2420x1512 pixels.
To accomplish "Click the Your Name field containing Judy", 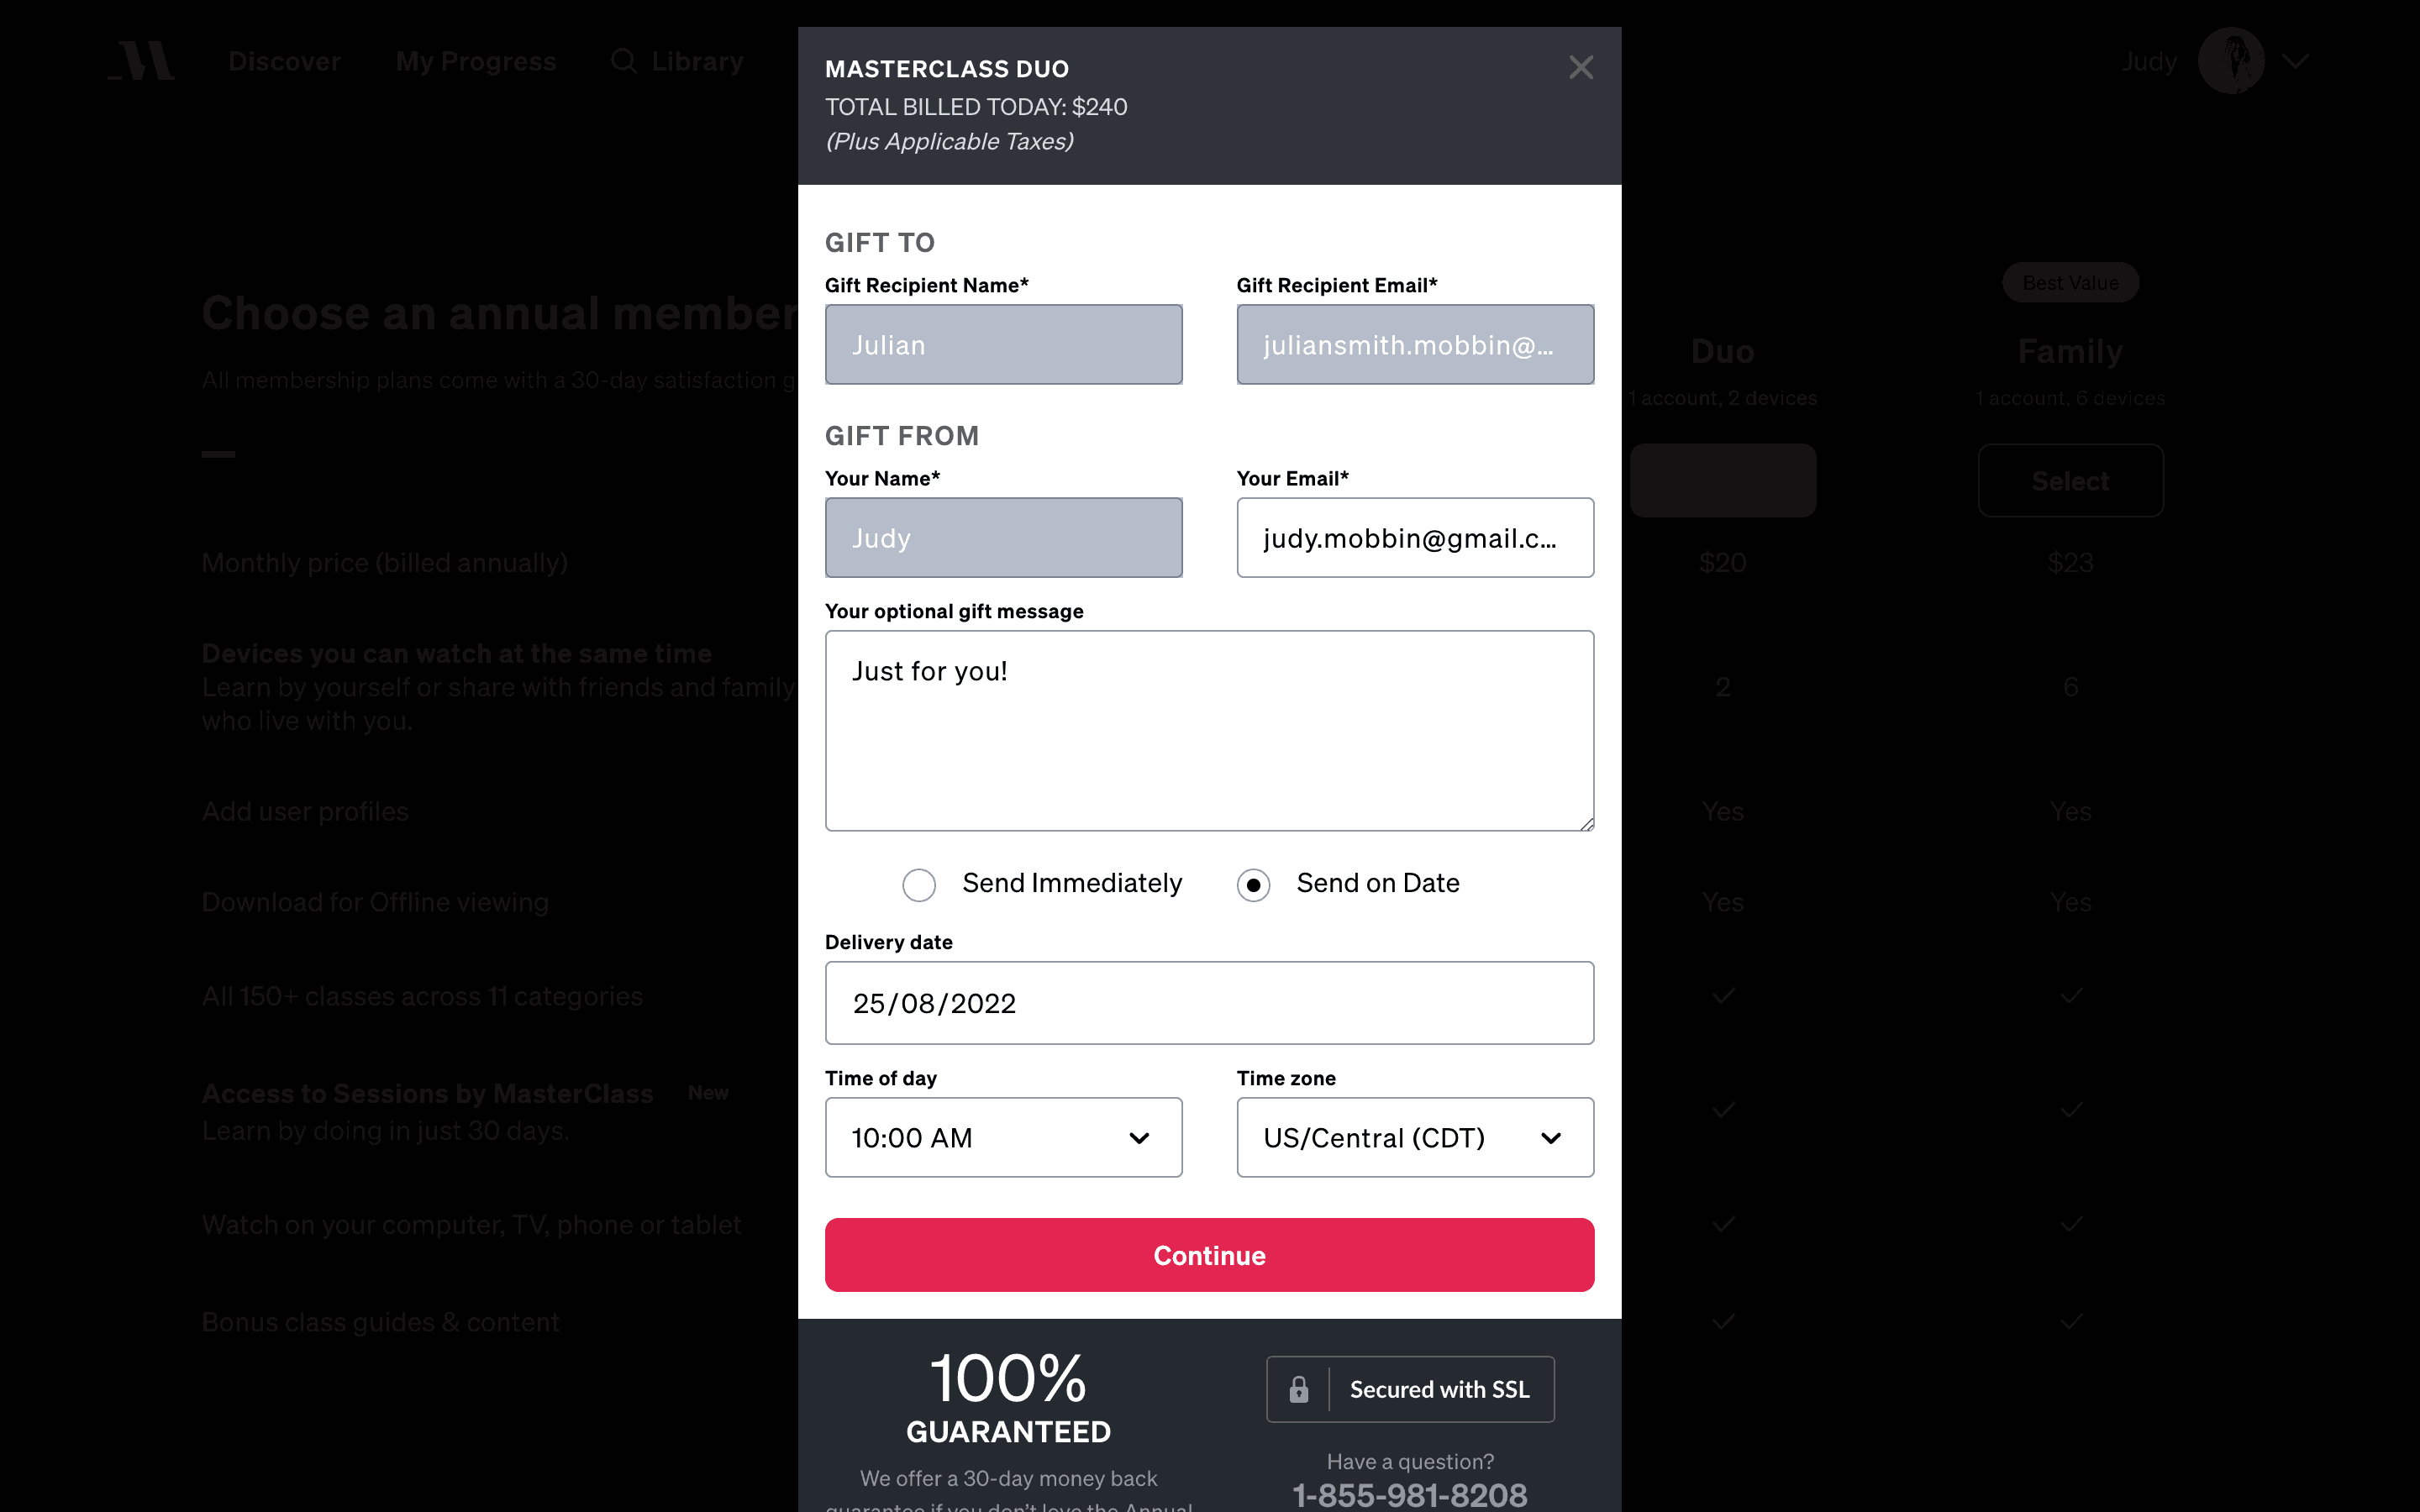I will click(1003, 538).
